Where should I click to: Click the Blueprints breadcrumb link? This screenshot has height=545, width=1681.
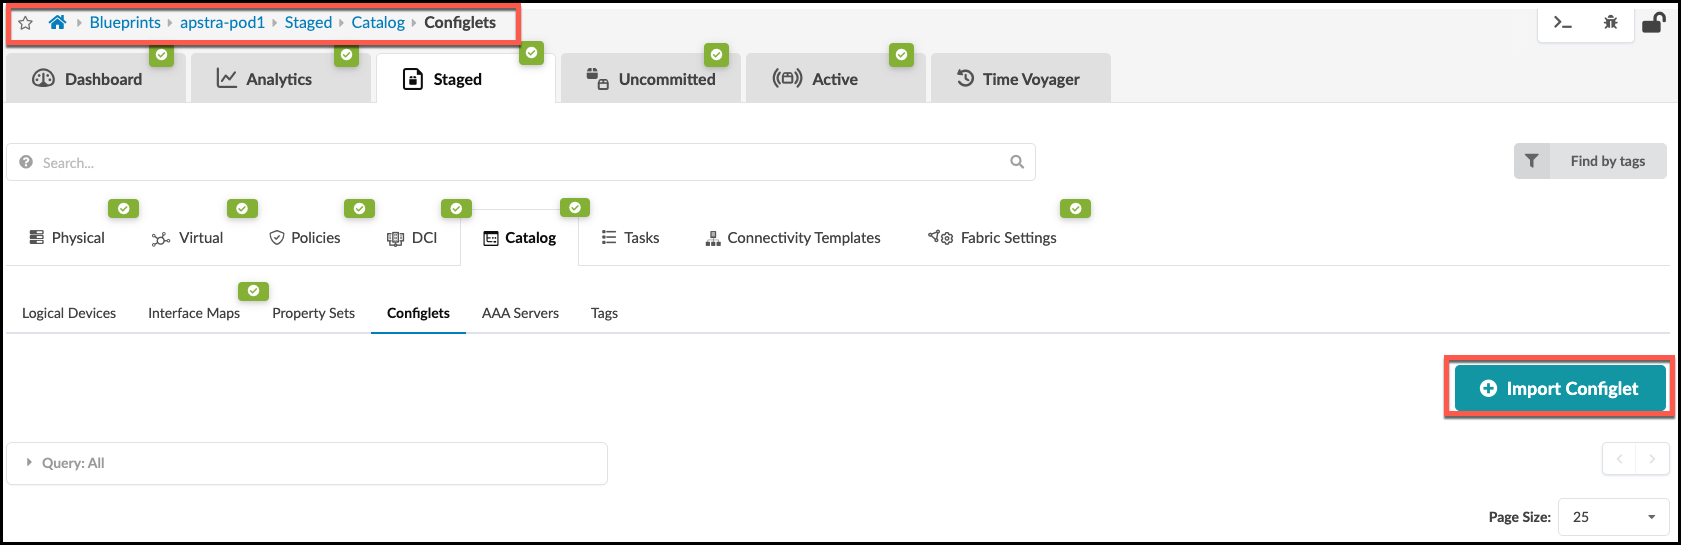pos(125,22)
